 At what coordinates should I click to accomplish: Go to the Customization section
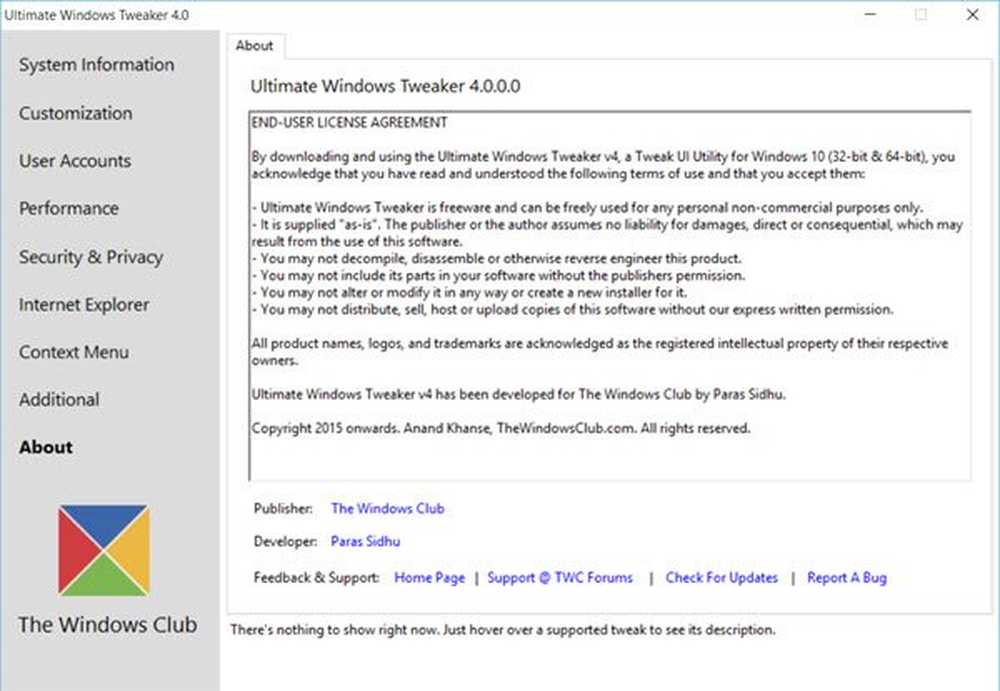[76, 113]
